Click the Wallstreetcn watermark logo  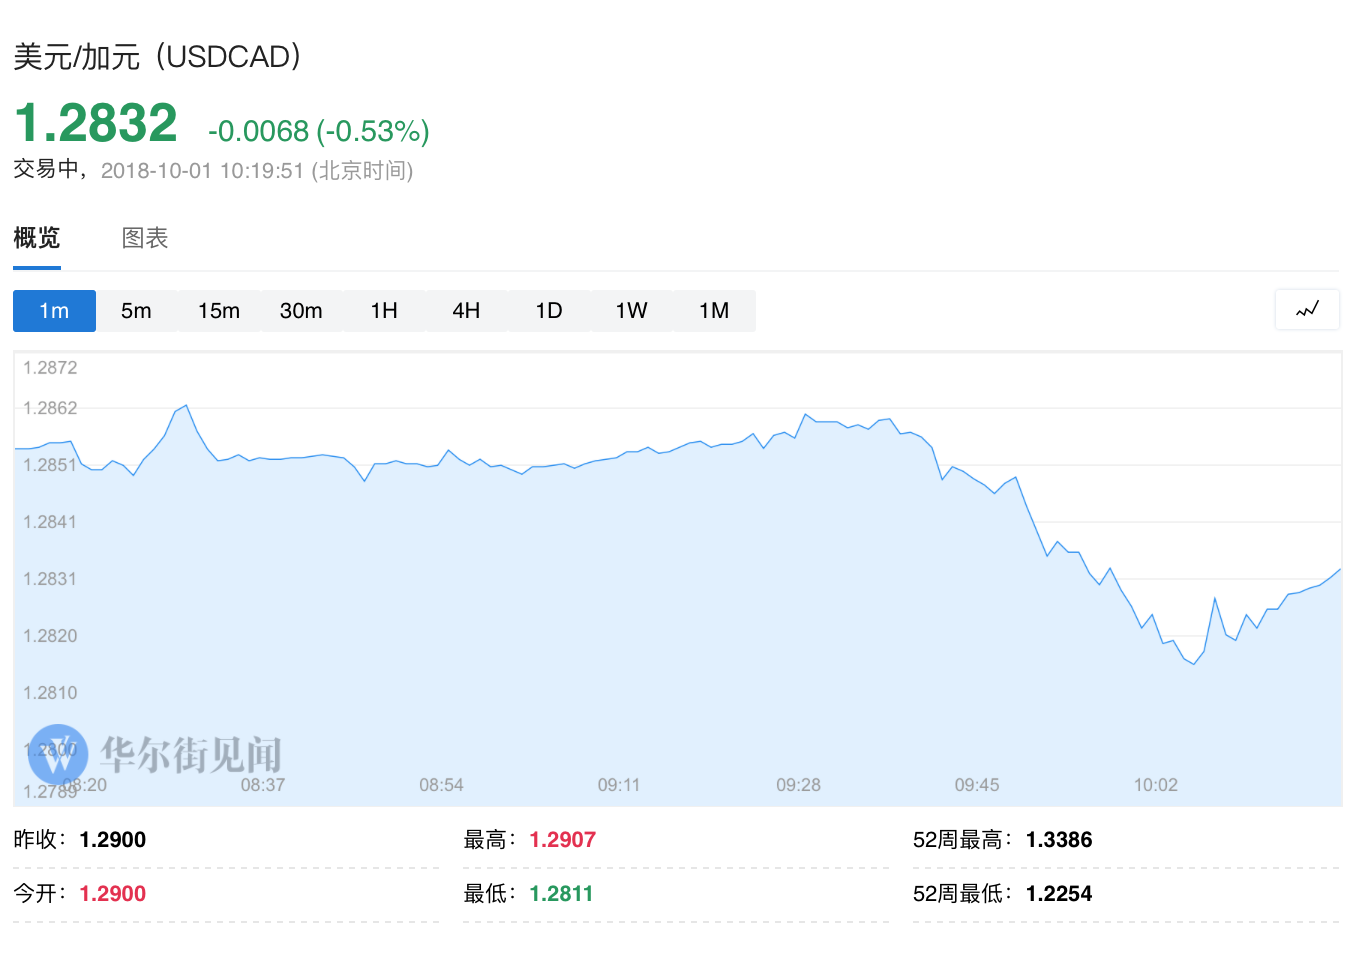tap(58, 755)
